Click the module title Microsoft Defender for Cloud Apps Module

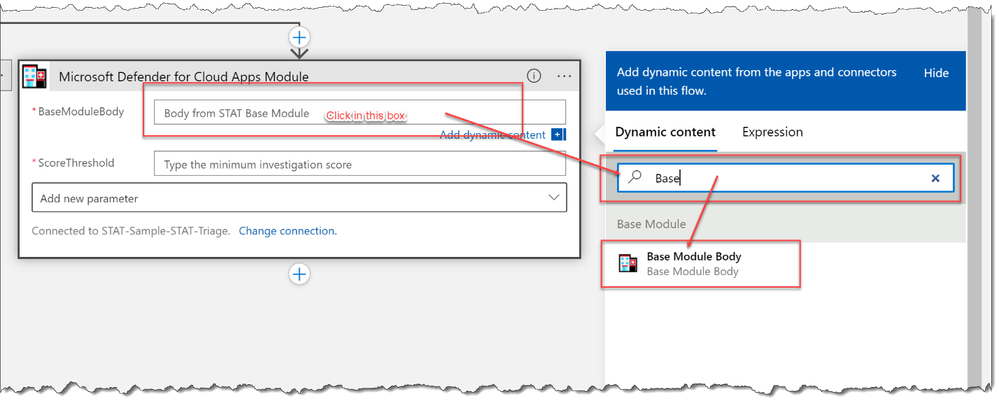pos(183,76)
